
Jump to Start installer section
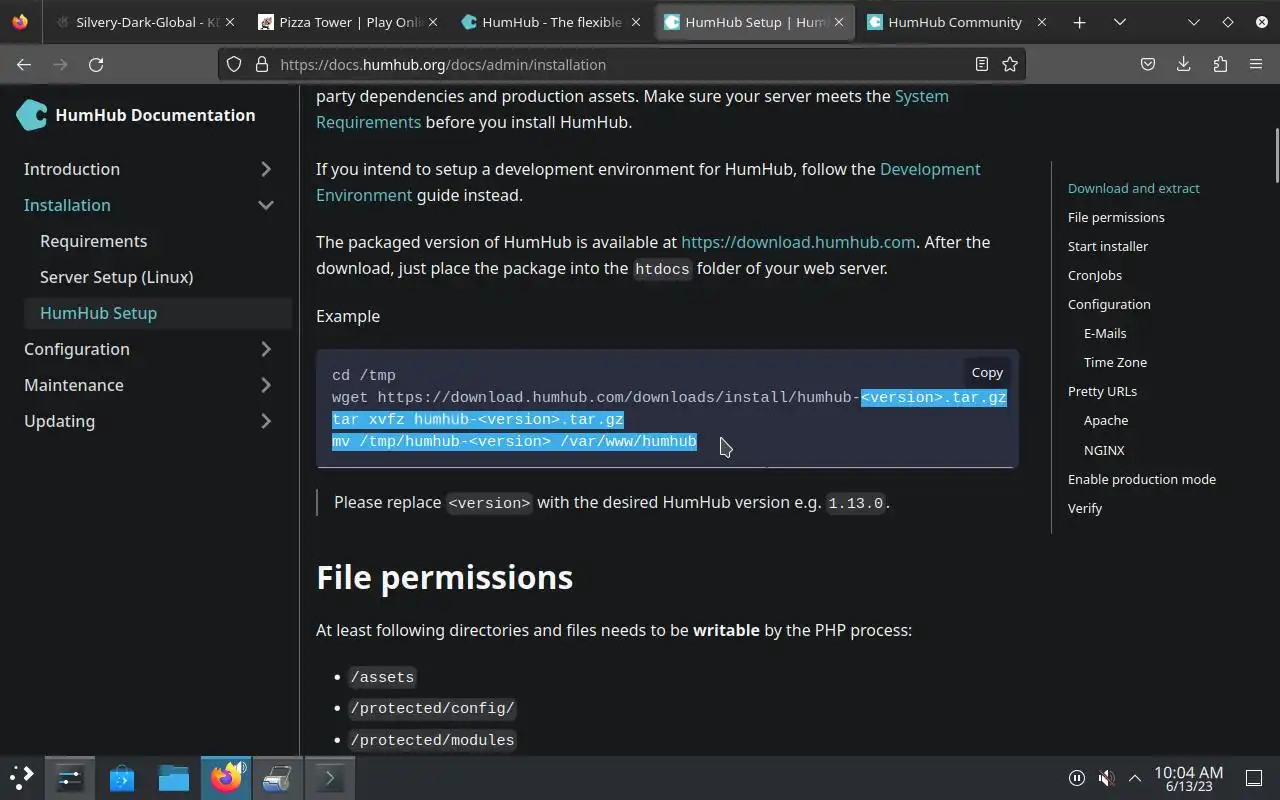1108,246
